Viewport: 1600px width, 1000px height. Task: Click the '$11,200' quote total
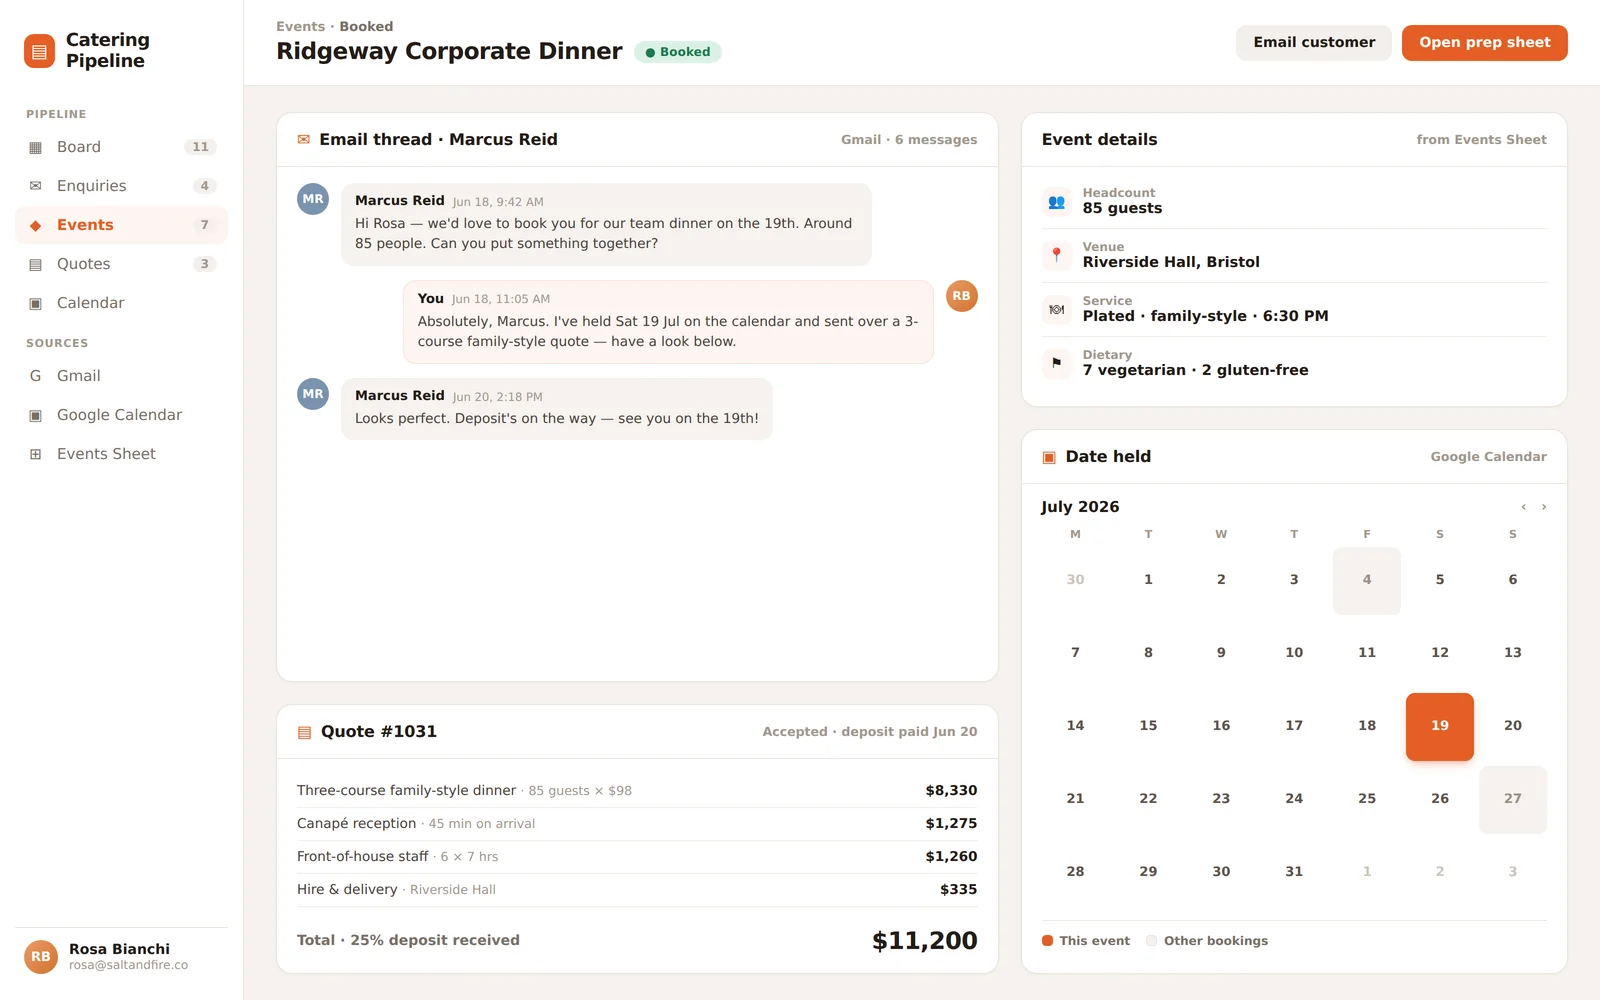pyautogui.click(x=924, y=941)
